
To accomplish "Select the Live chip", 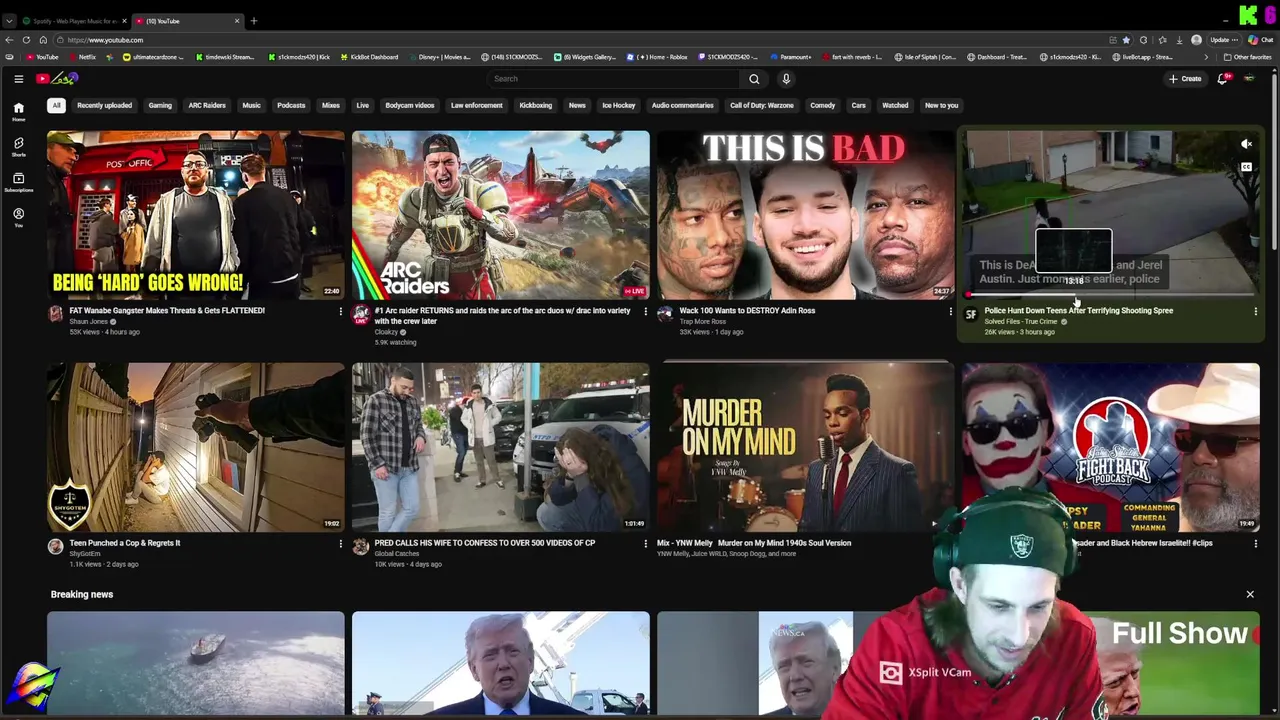I will pos(363,105).
